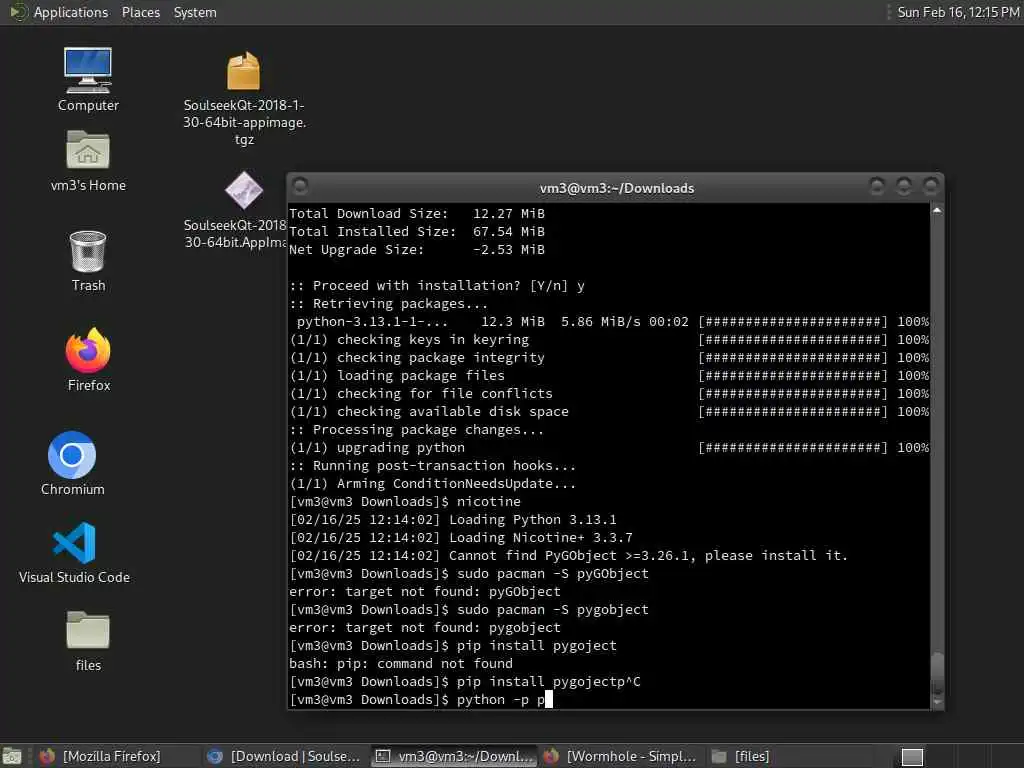The width and height of the screenshot is (1024, 768).
Task: Switch to Wormhole Firefox taskbar window
Action: click(x=620, y=756)
